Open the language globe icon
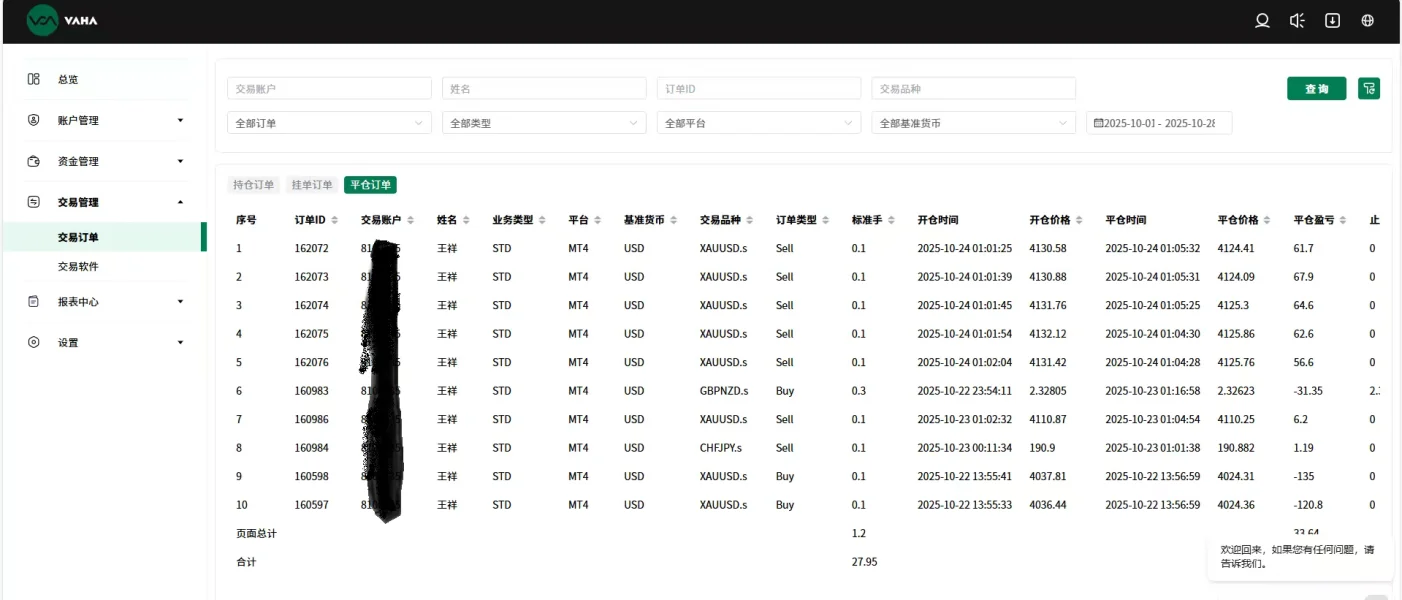Screen dimensions: 1402x600 (1367, 21)
